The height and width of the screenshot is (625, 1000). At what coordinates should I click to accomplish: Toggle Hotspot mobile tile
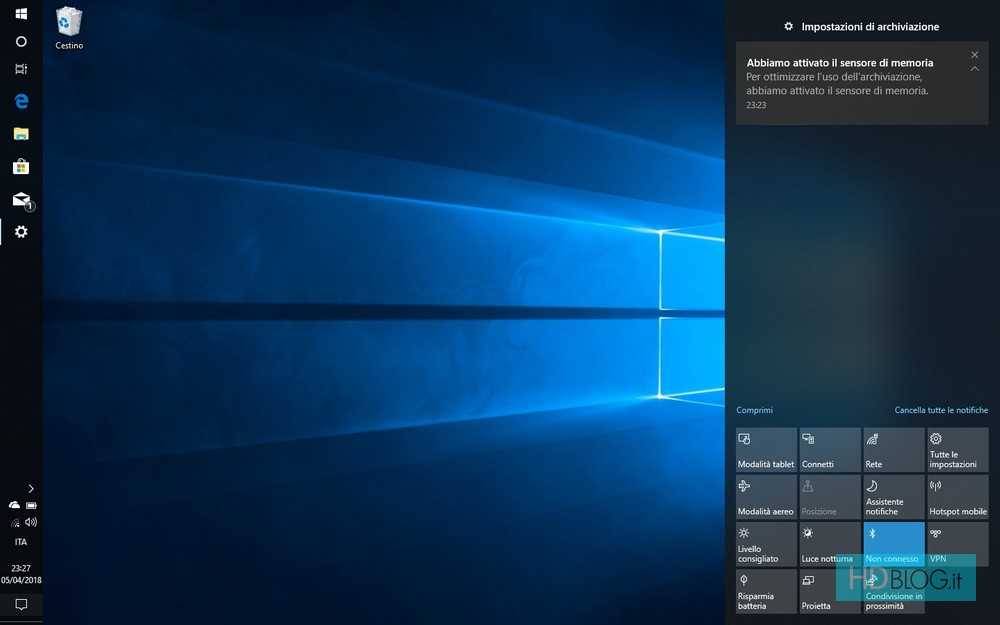[957, 497]
